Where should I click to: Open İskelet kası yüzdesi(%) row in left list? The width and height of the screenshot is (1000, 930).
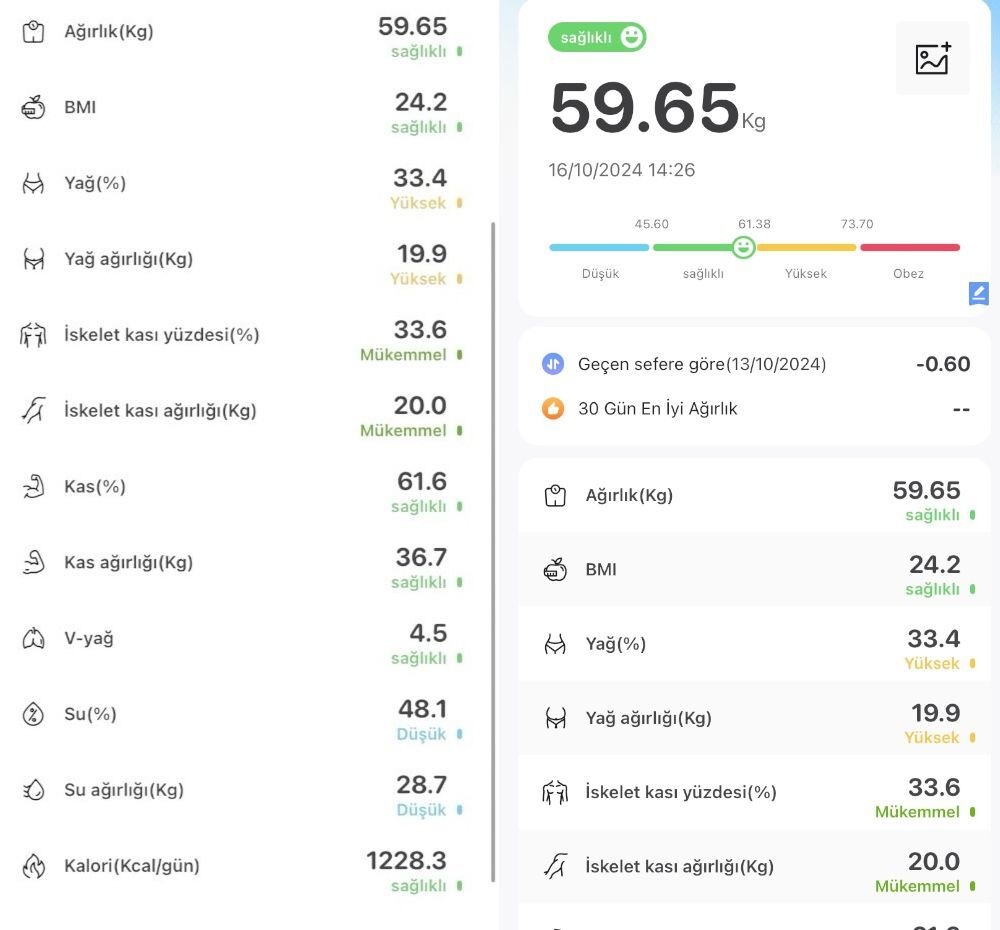[240, 335]
